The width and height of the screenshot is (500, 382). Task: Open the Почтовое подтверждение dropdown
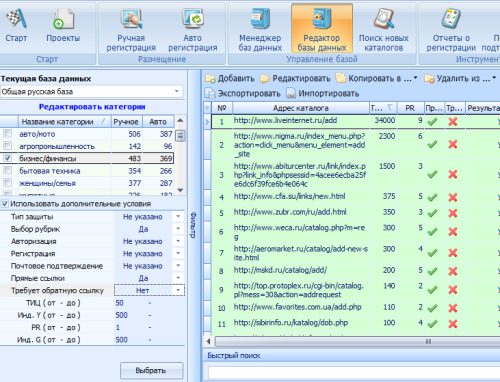(x=178, y=266)
